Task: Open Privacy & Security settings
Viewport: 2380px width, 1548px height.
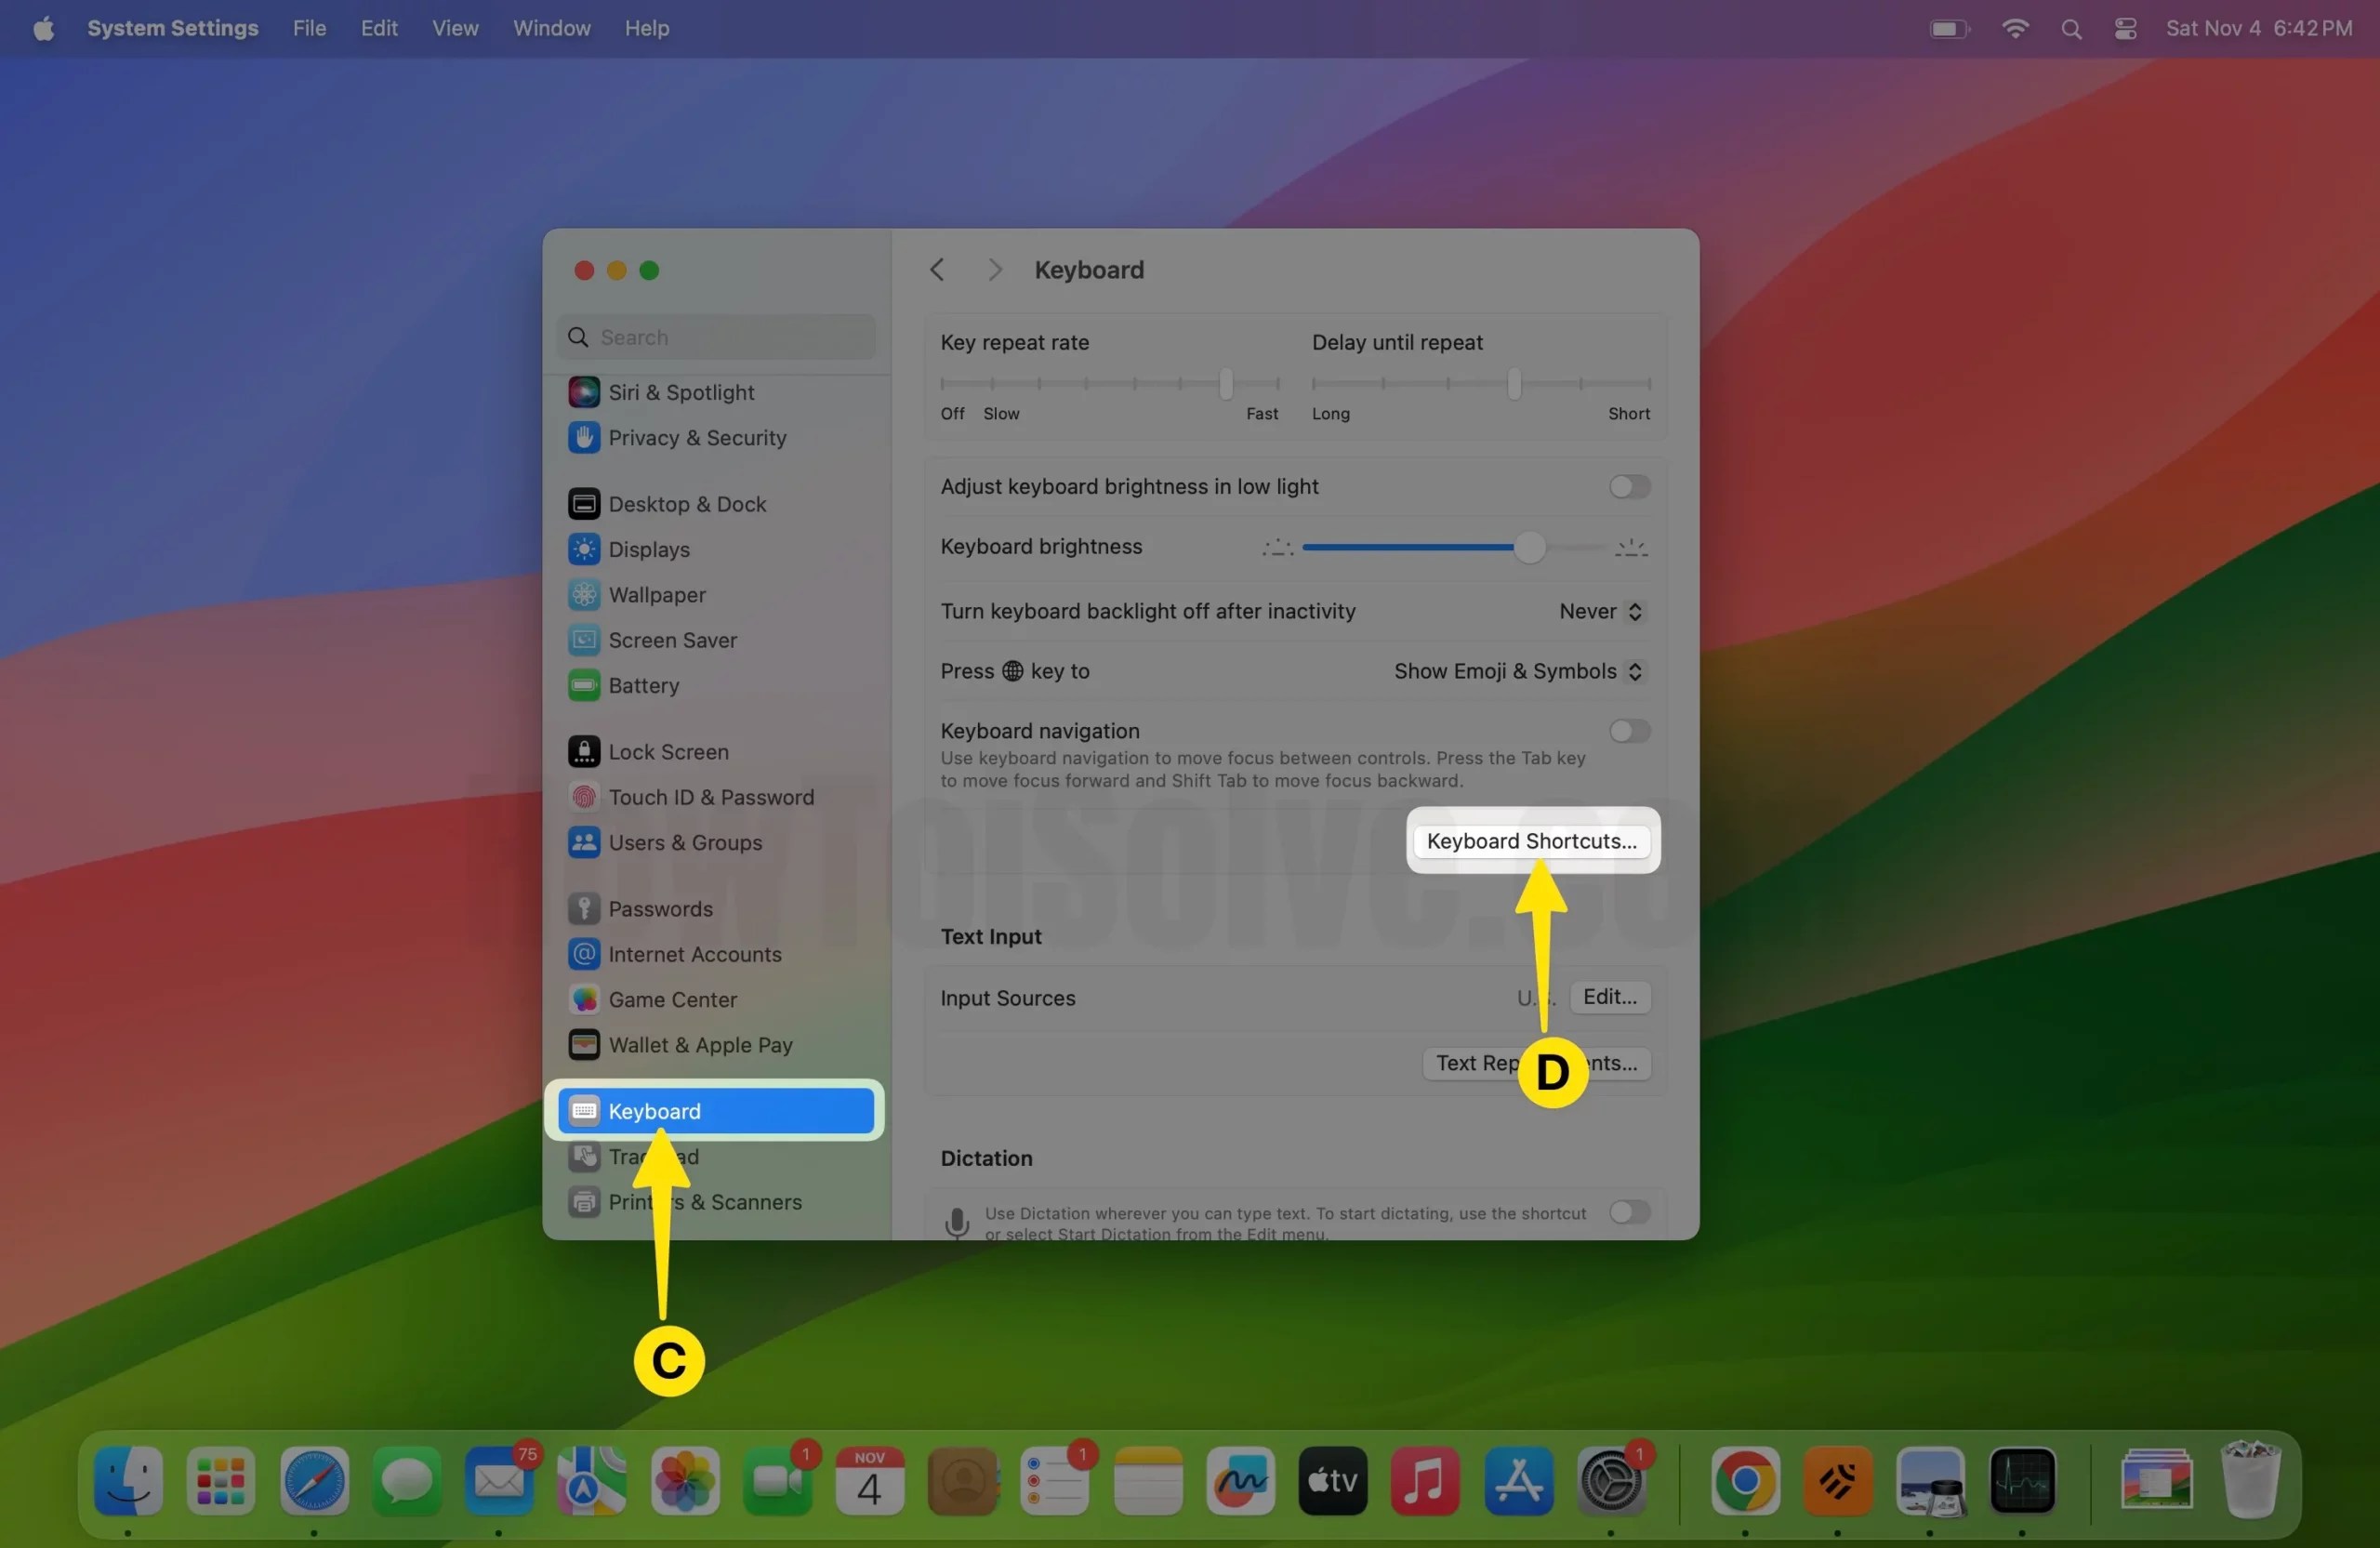Action: 697,437
